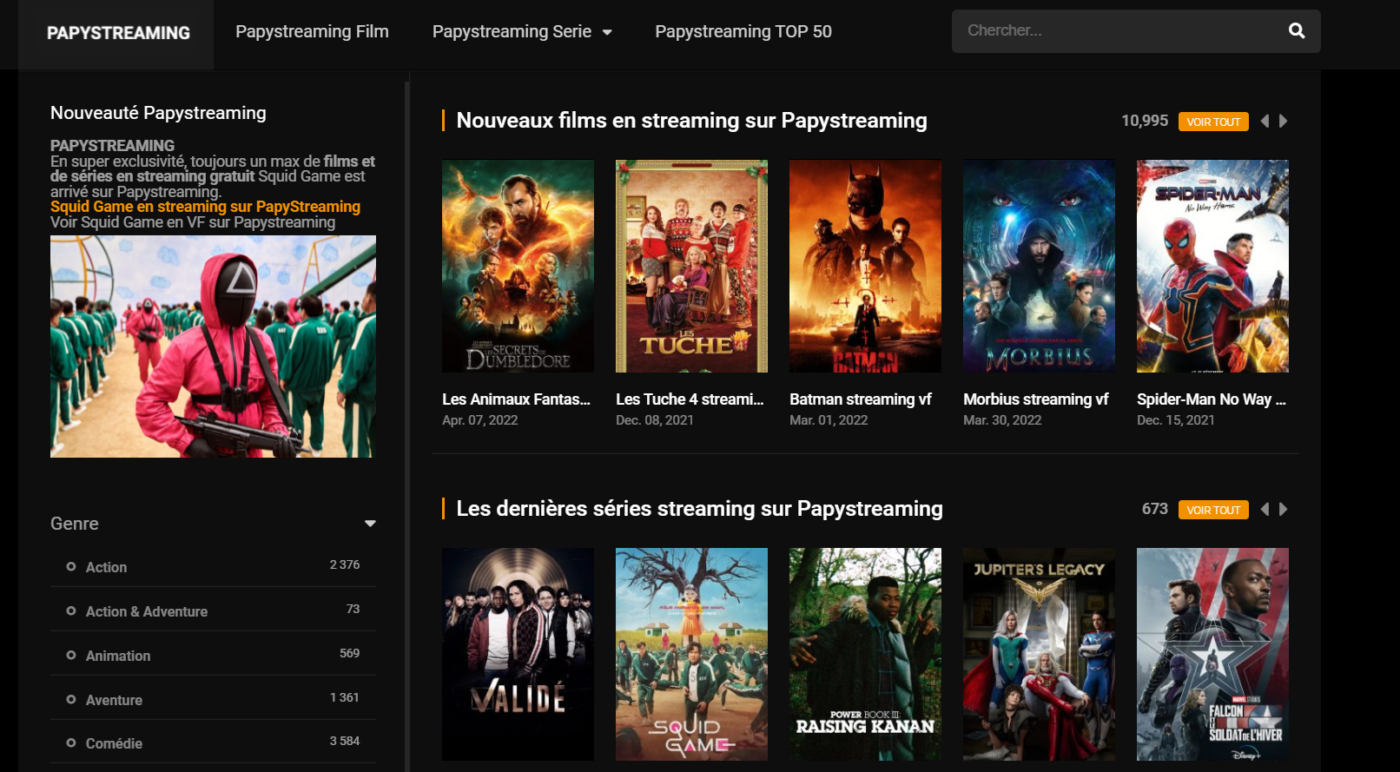Click the 673 series count

coord(1155,508)
